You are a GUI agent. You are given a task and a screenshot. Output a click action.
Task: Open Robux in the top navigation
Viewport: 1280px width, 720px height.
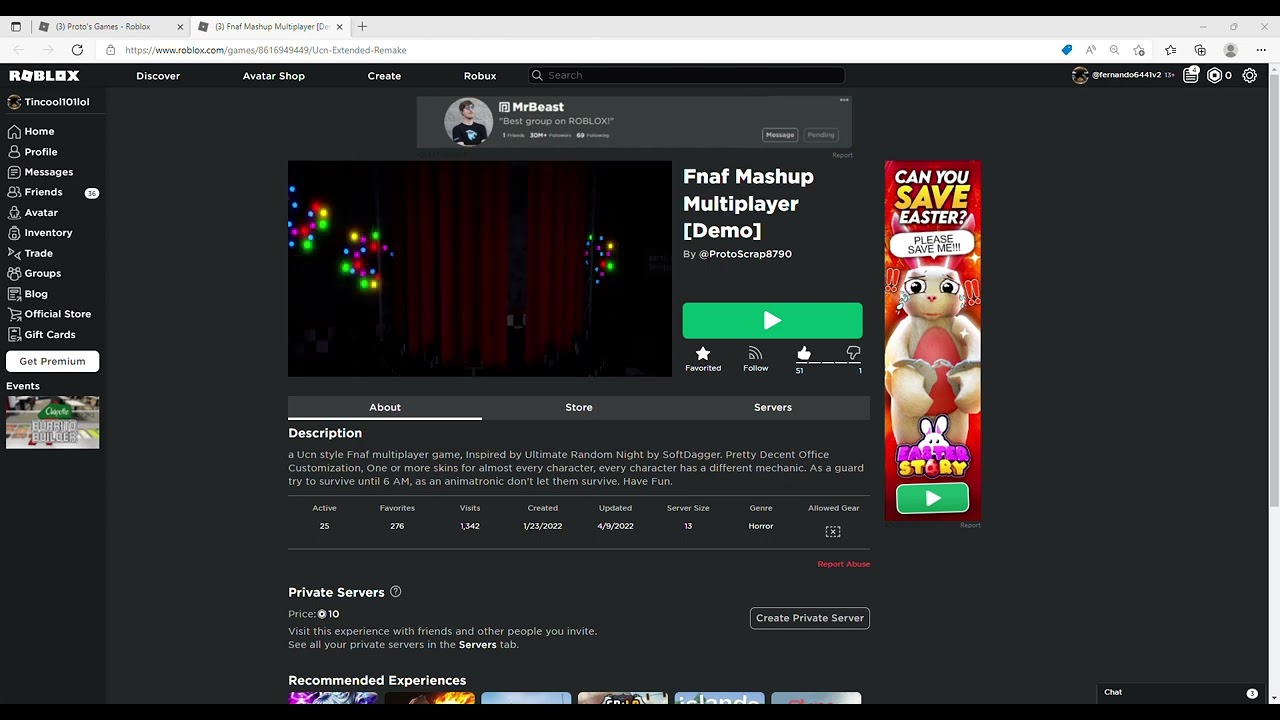click(480, 76)
